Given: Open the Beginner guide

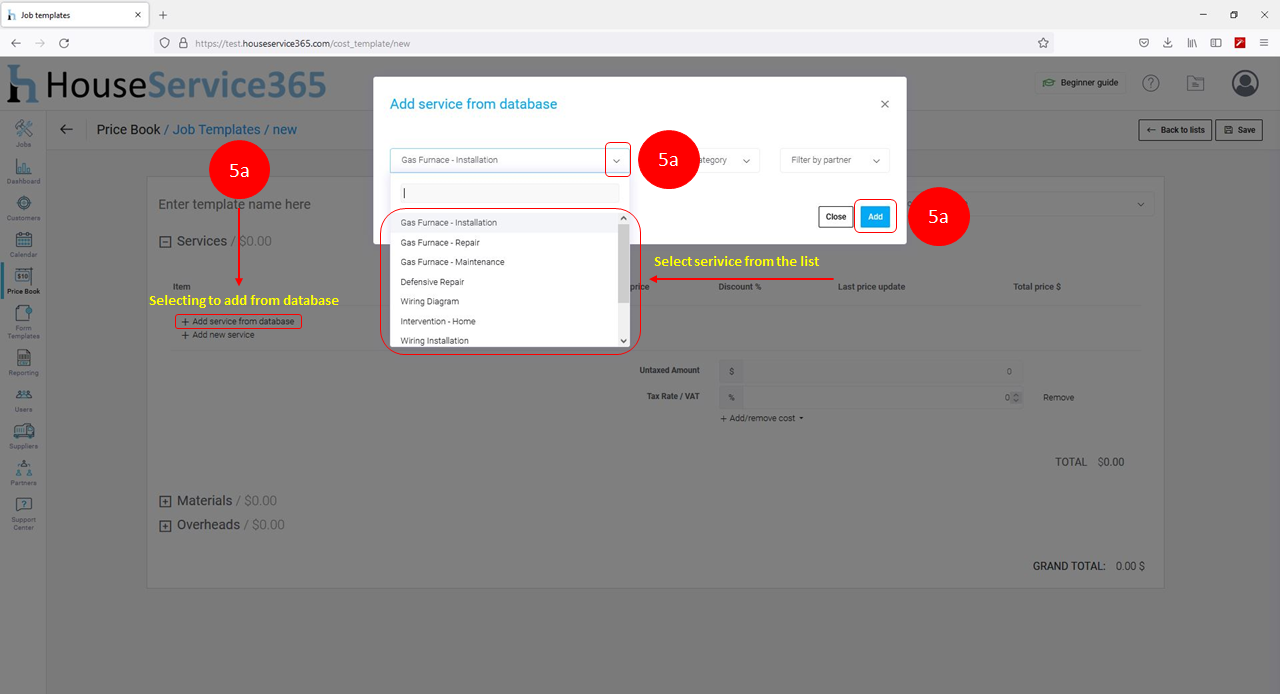Looking at the screenshot, I should (x=1080, y=83).
